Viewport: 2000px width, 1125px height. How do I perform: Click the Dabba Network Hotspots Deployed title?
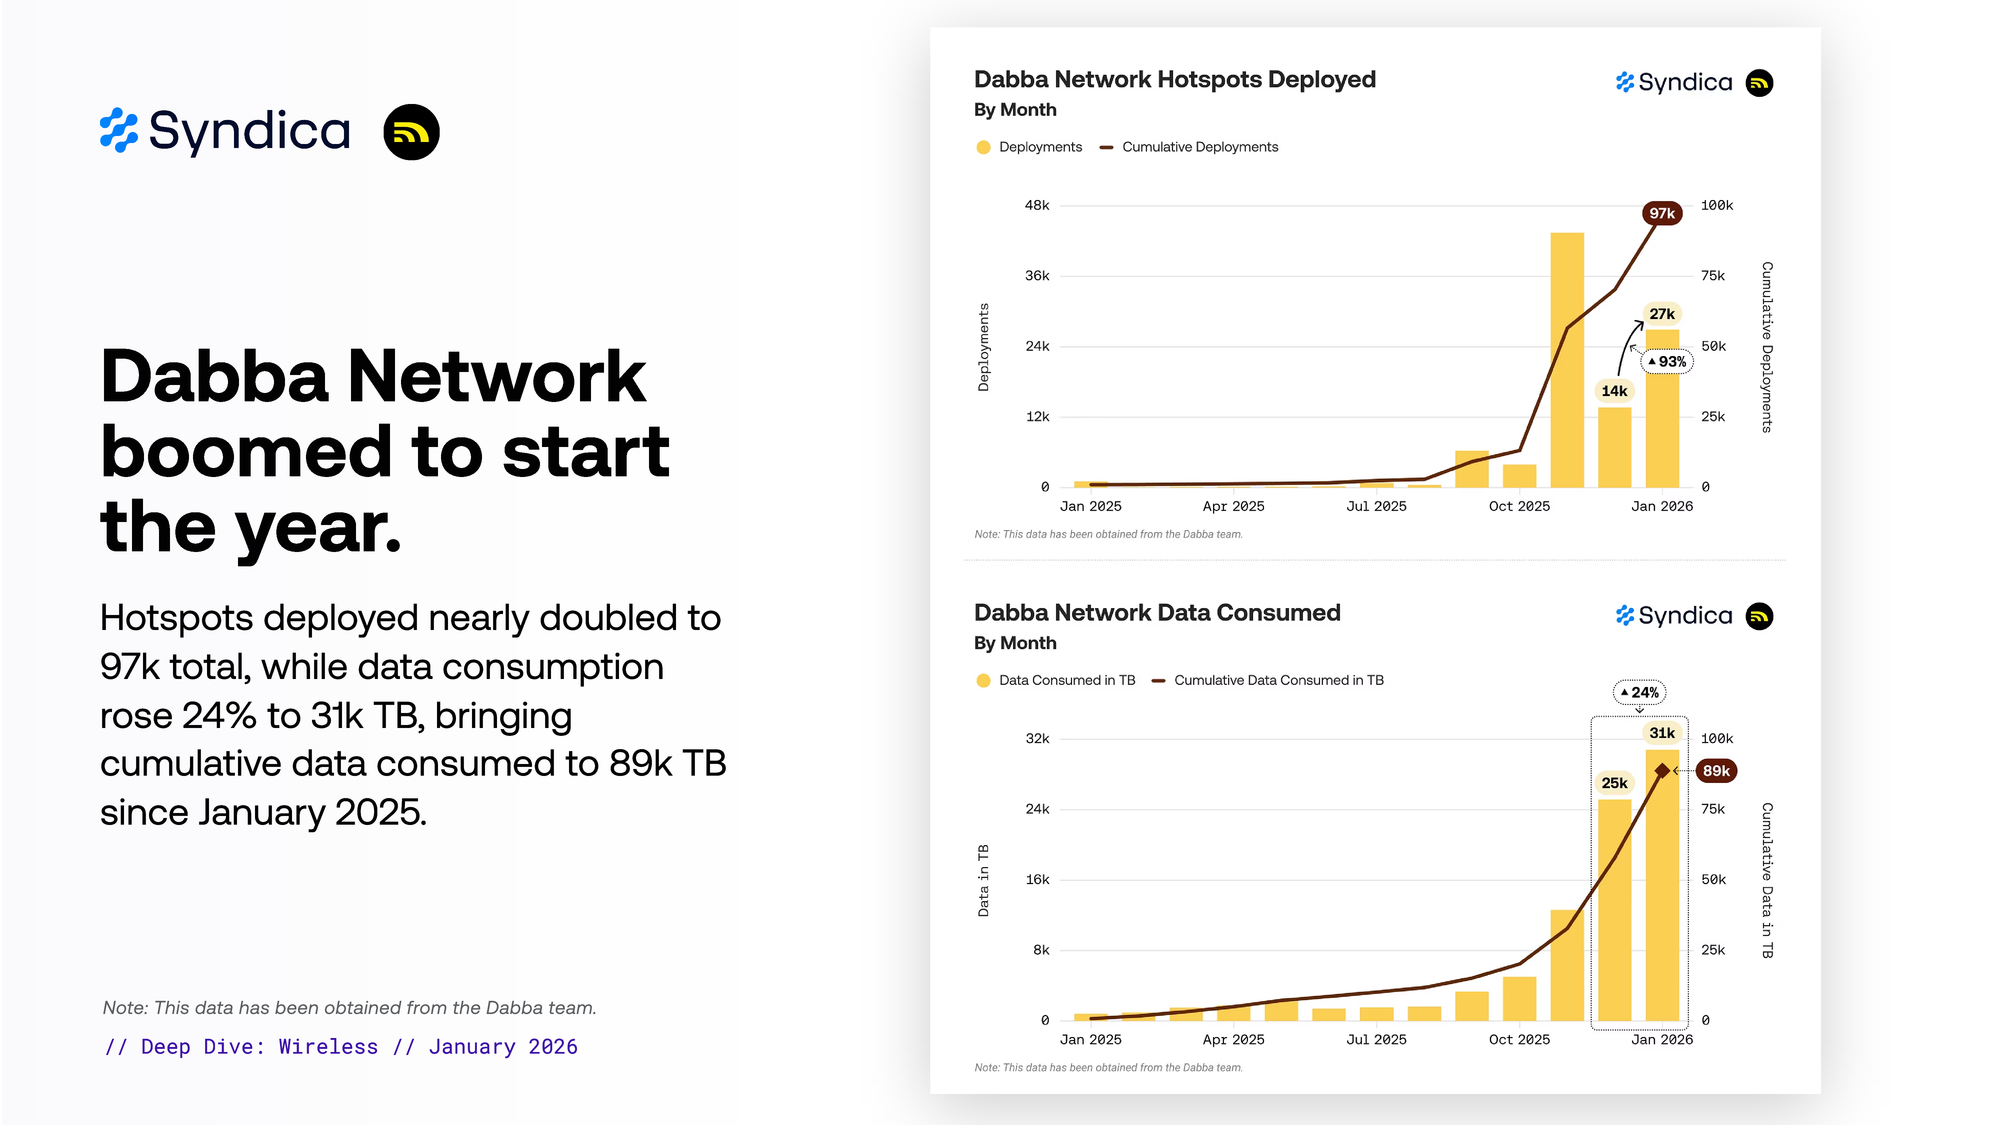[1174, 79]
